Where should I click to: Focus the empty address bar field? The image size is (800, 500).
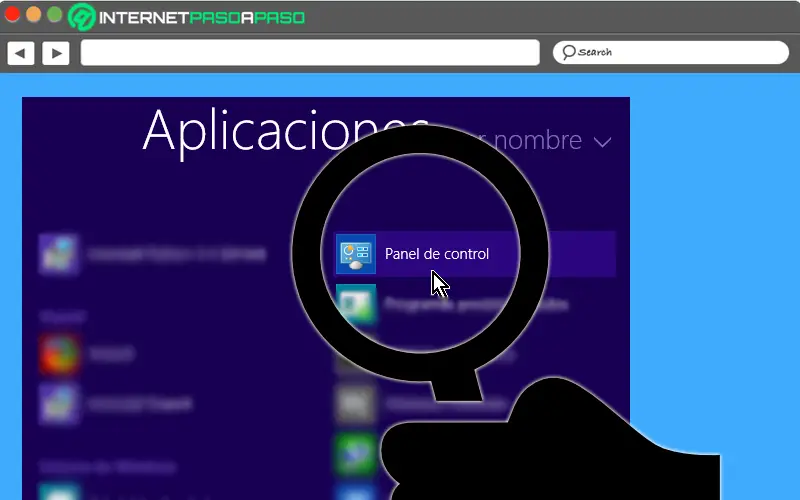(x=310, y=53)
